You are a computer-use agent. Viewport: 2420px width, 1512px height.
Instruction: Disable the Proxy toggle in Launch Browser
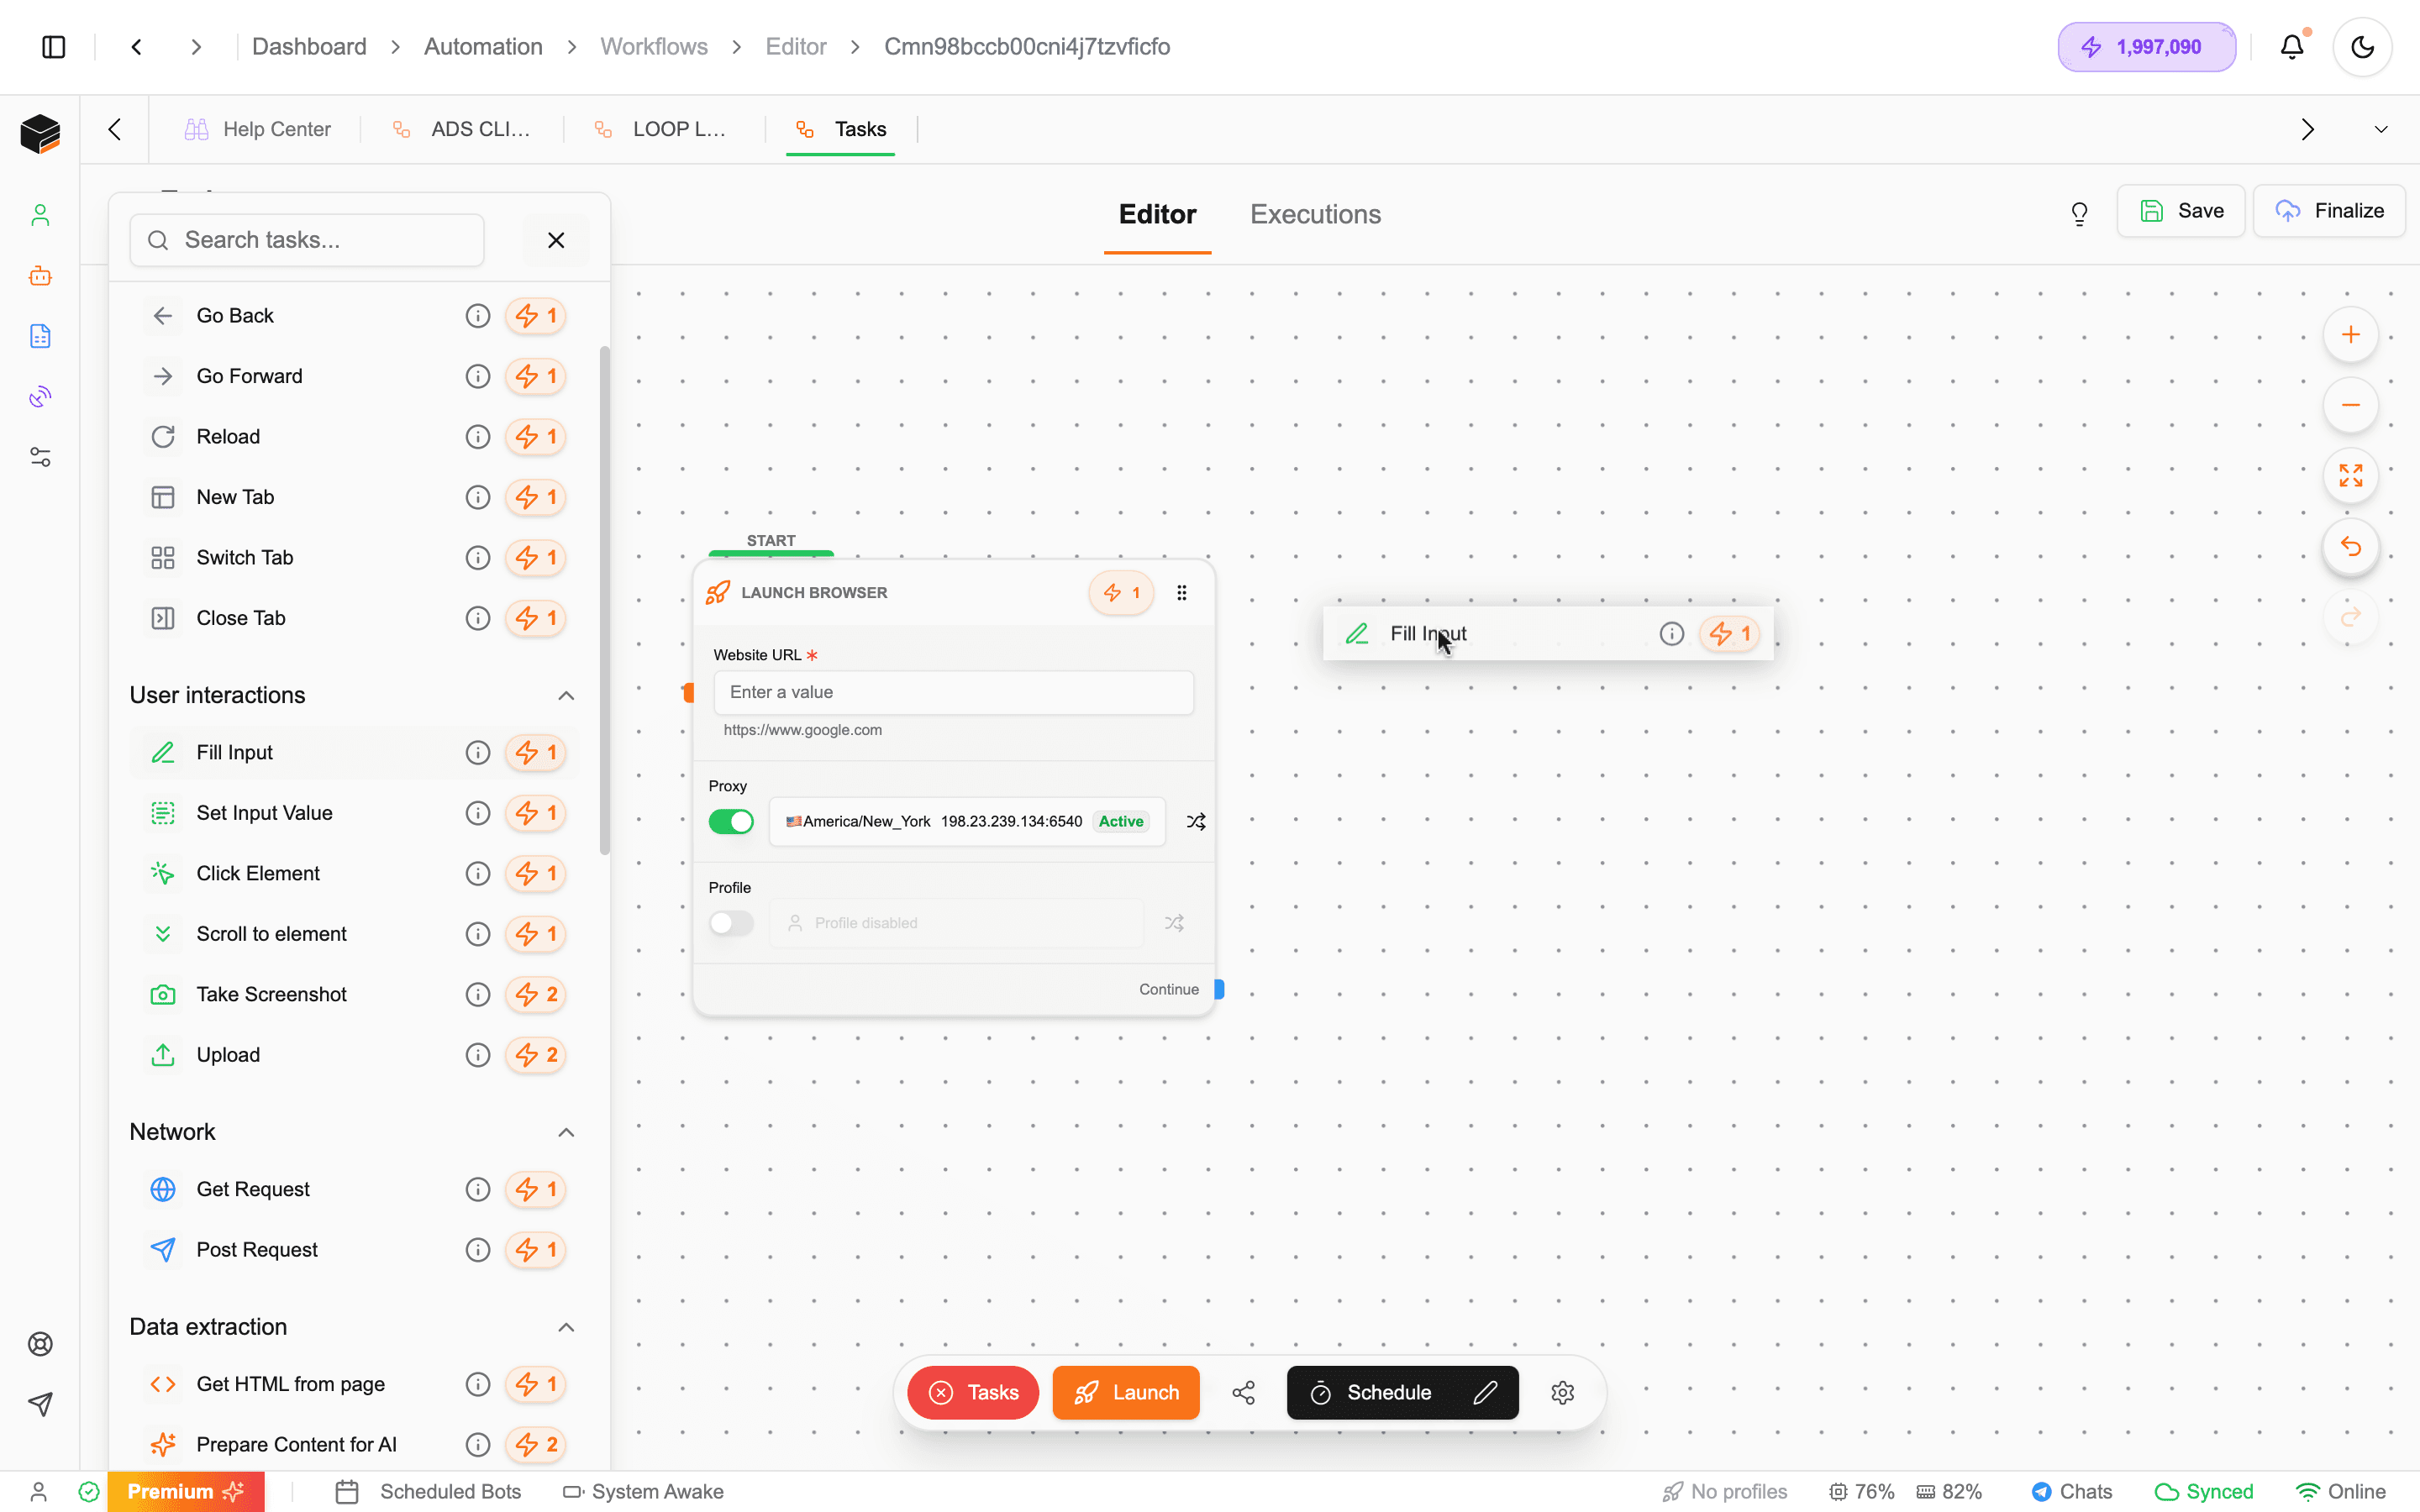click(x=731, y=821)
